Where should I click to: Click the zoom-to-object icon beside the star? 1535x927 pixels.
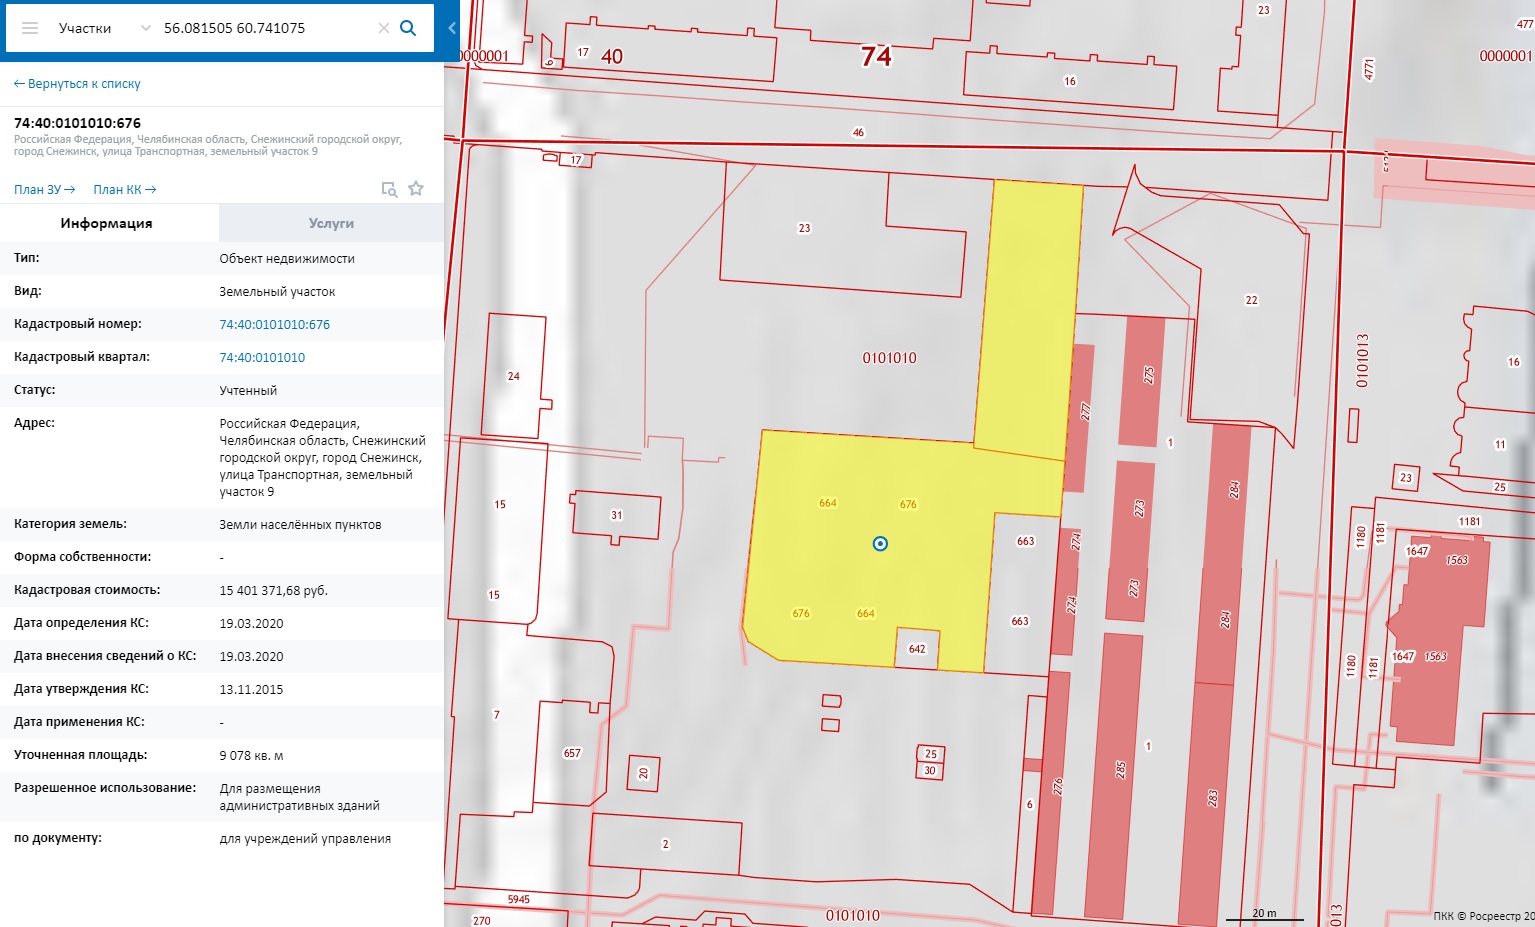pos(389,189)
